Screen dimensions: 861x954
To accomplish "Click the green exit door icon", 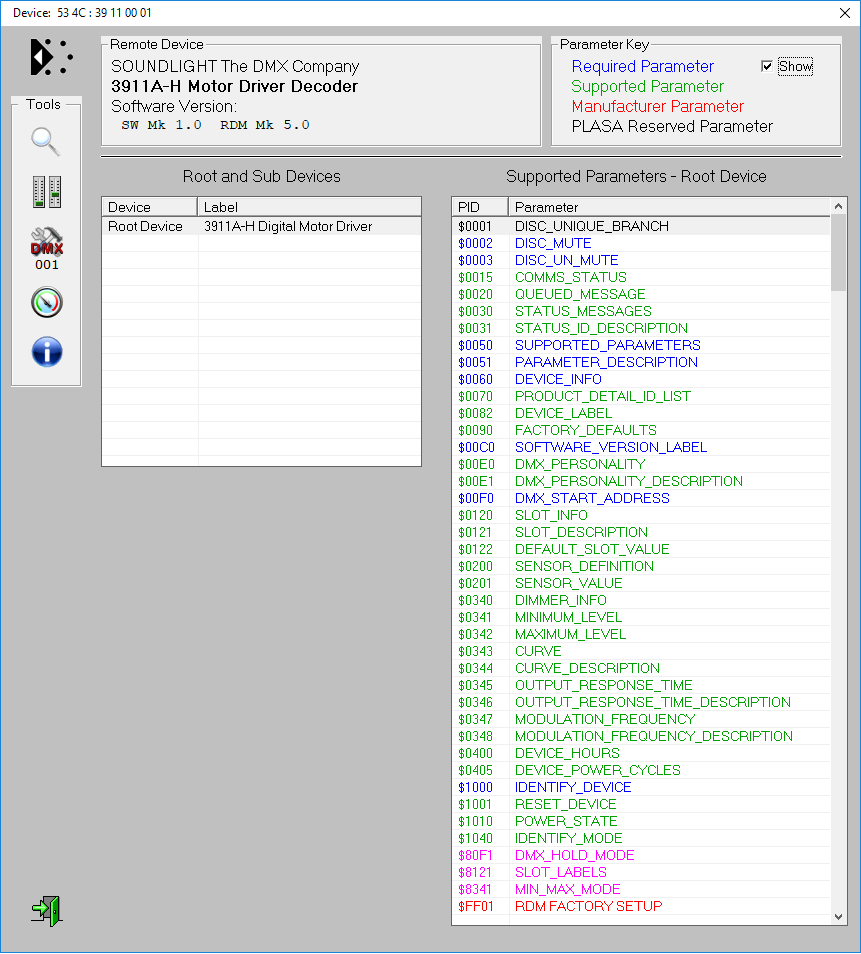I will pyautogui.click(x=46, y=909).
